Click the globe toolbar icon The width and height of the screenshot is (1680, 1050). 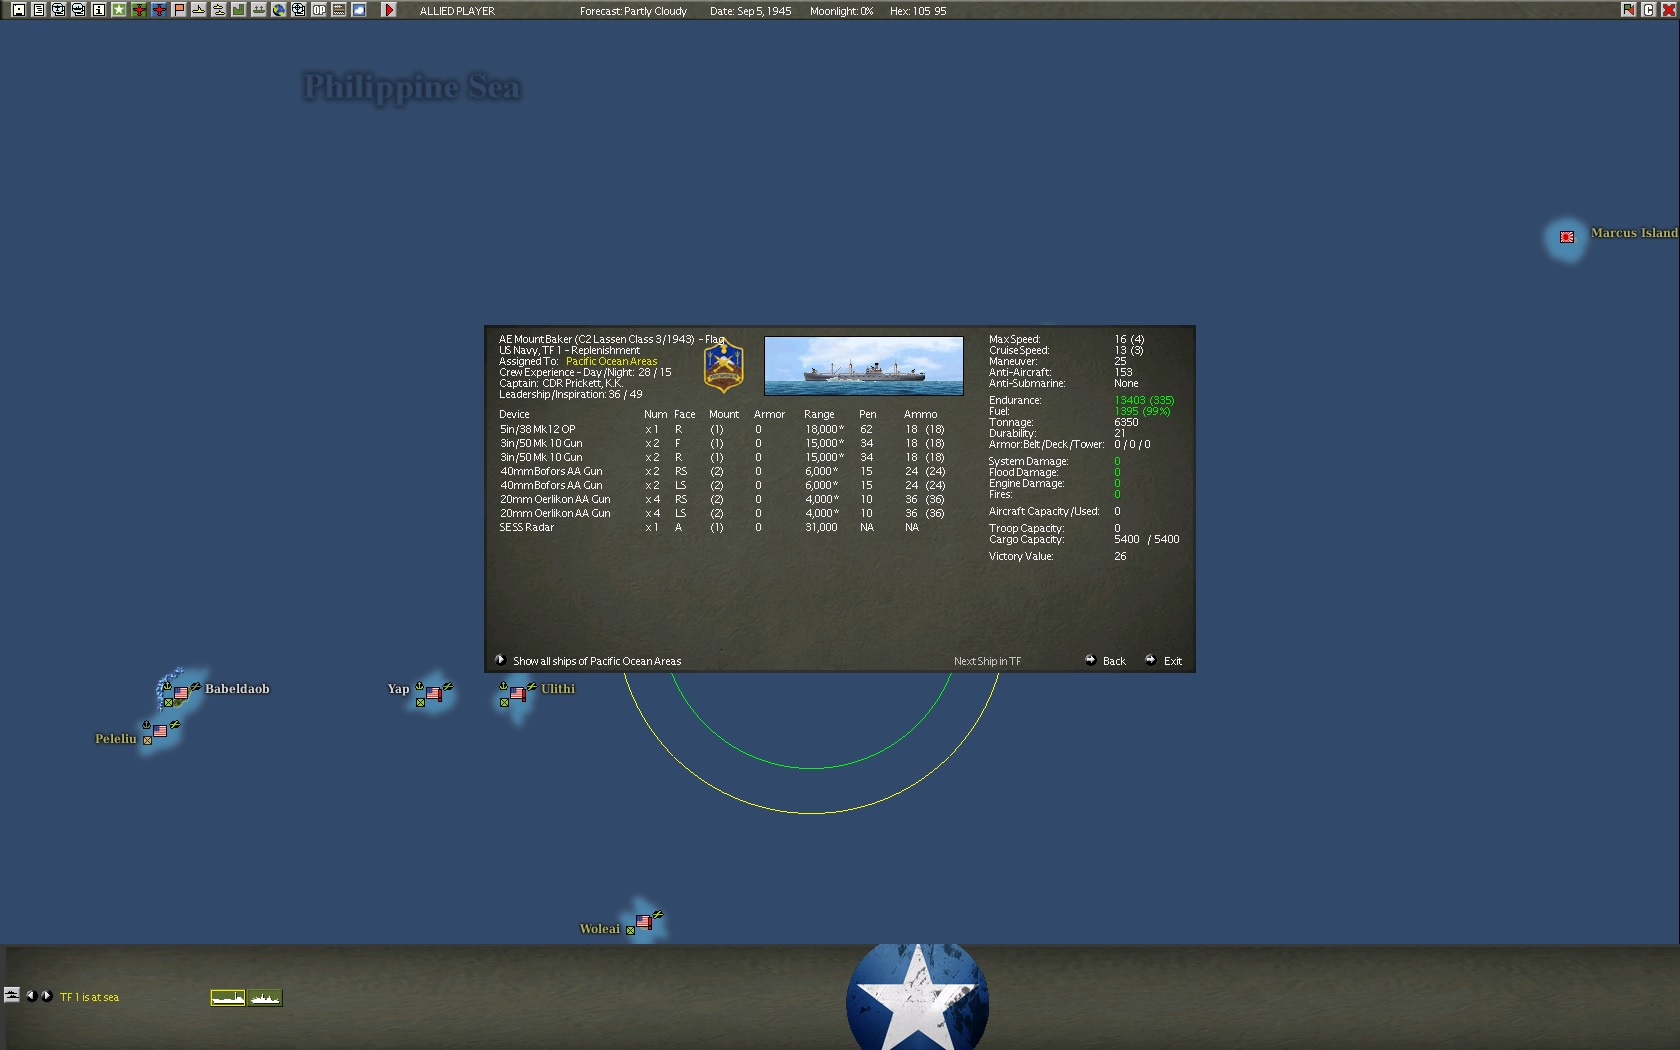click(x=278, y=10)
